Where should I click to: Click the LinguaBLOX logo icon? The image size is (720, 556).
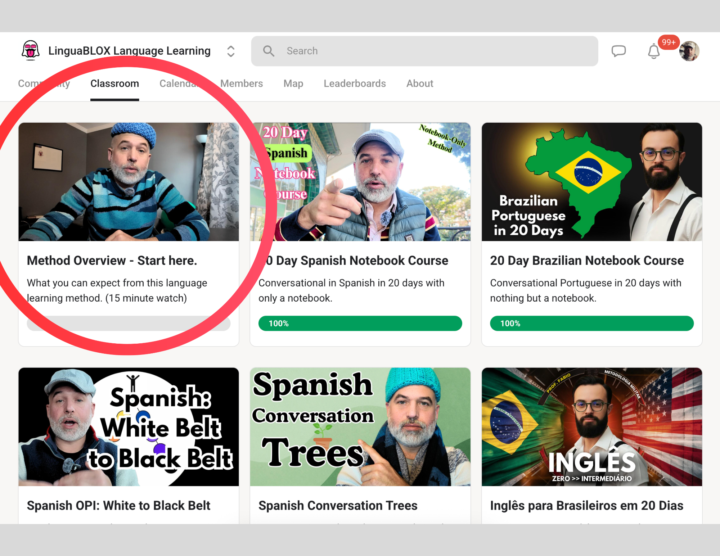(30, 51)
